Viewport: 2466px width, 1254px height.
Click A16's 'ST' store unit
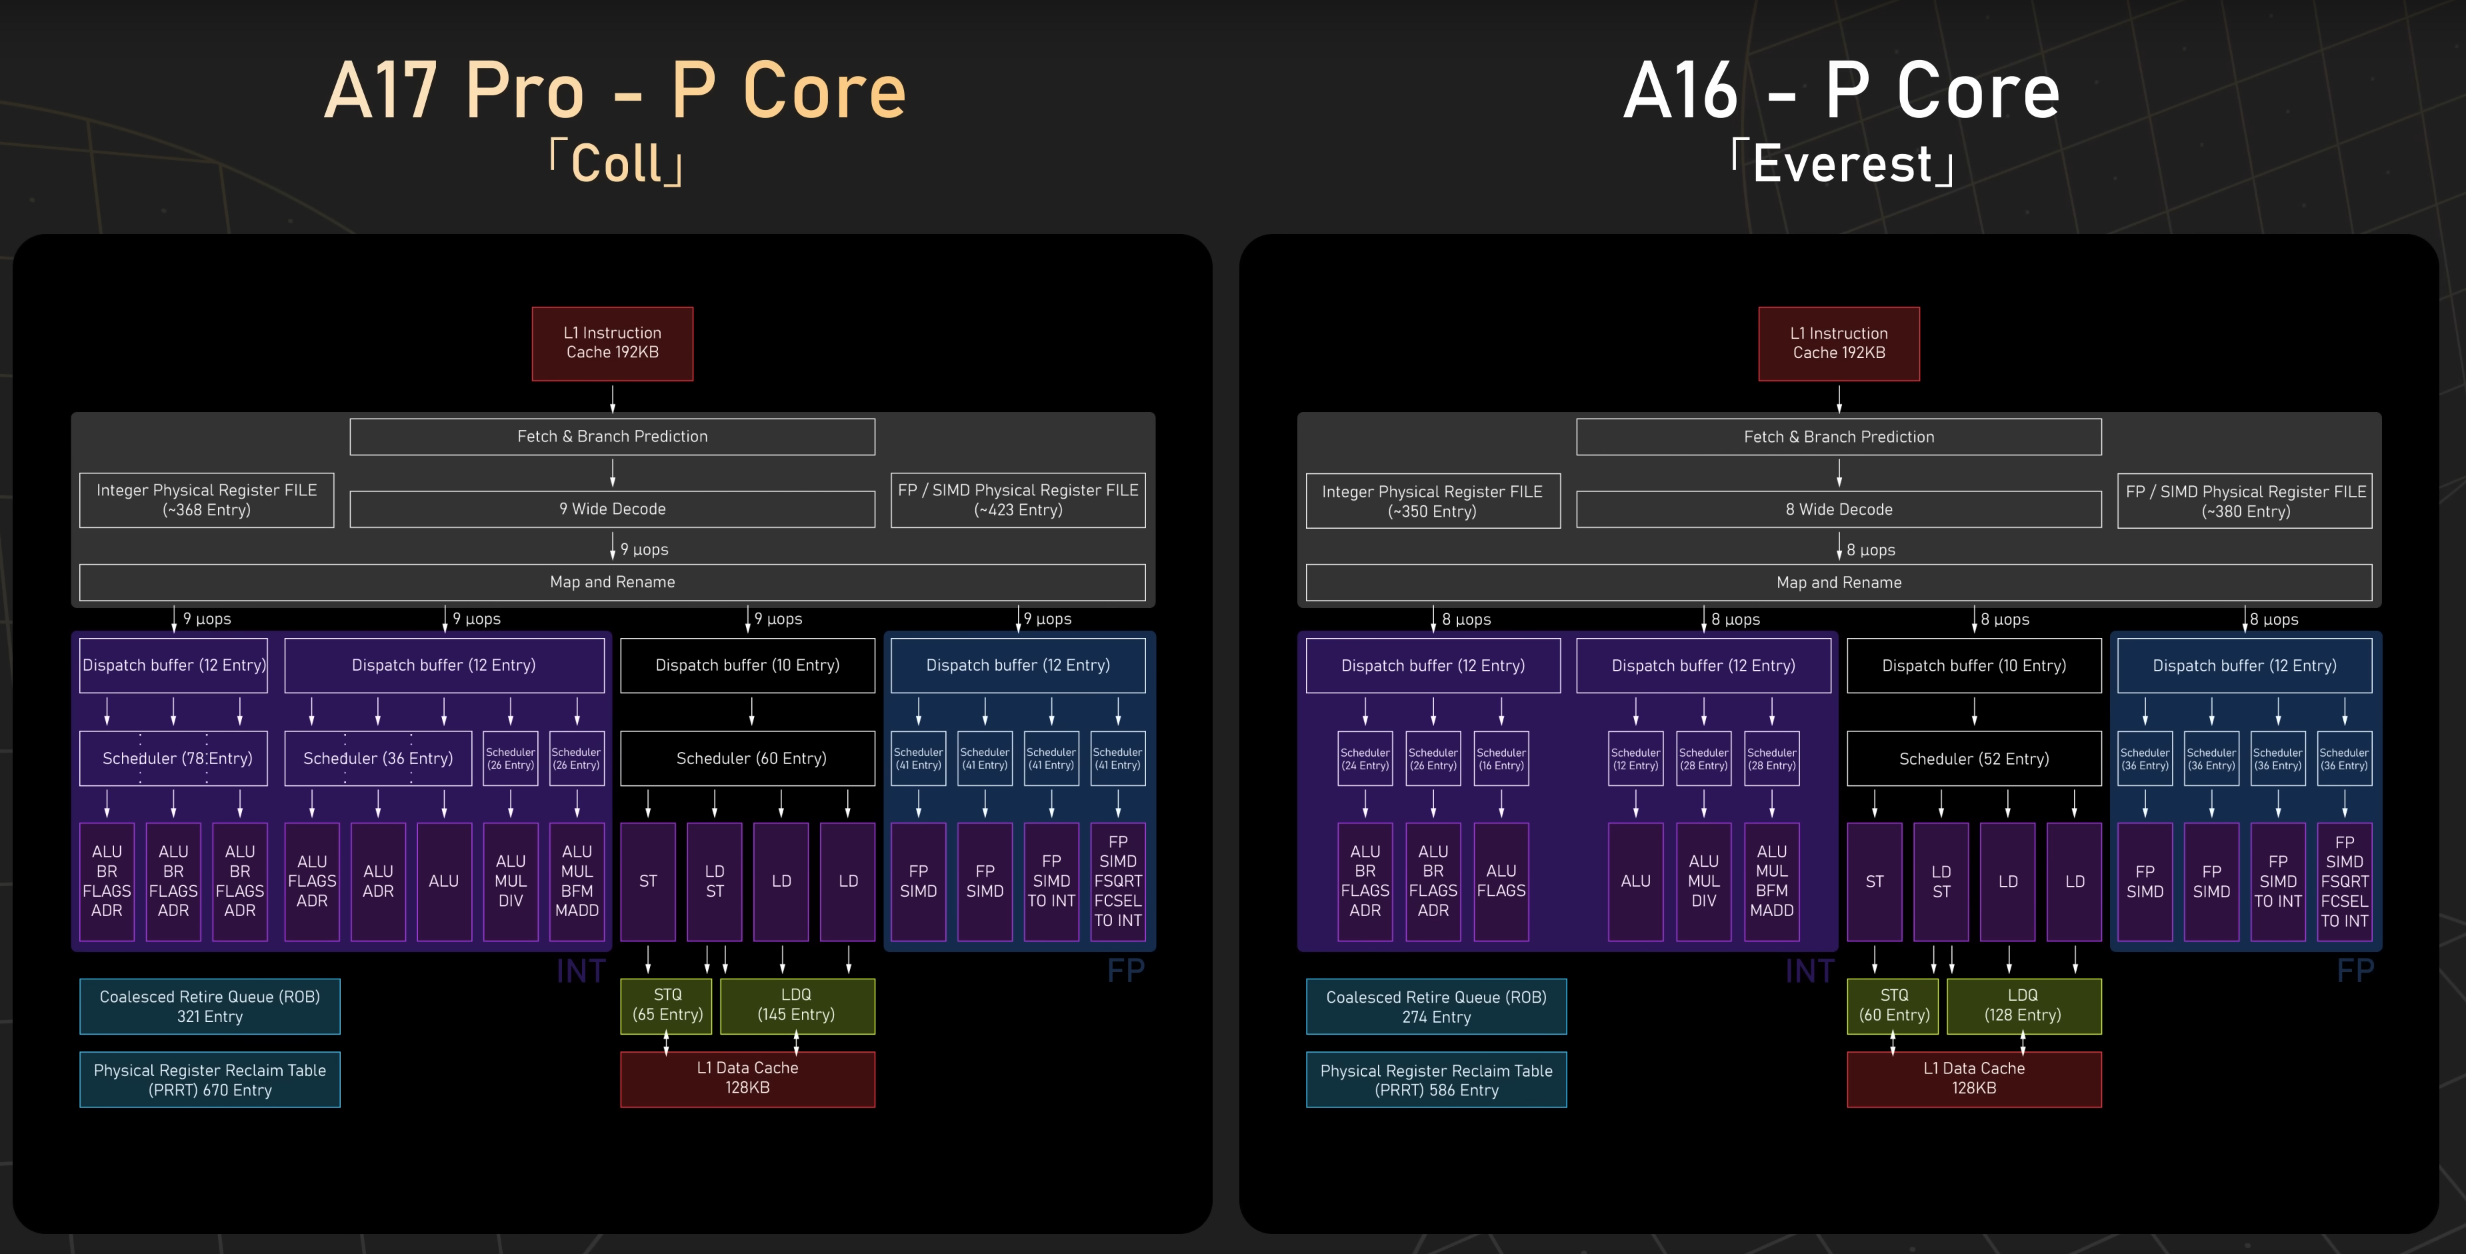point(1875,881)
